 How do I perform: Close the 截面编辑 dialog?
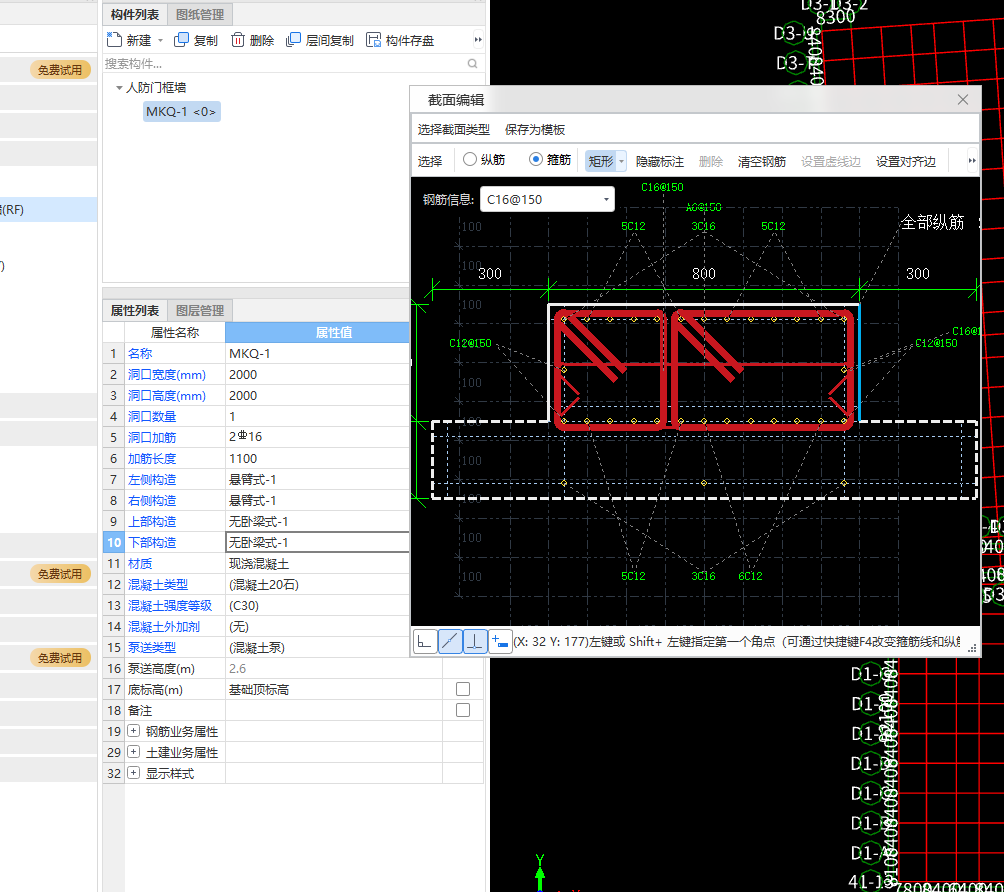(x=963, y=100)
